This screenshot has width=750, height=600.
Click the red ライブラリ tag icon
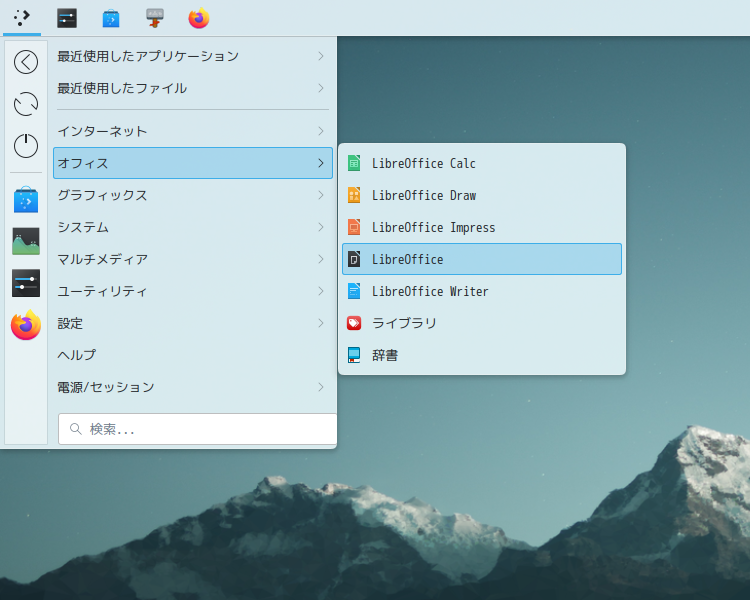pyautogui.click(x=354, y=323)
